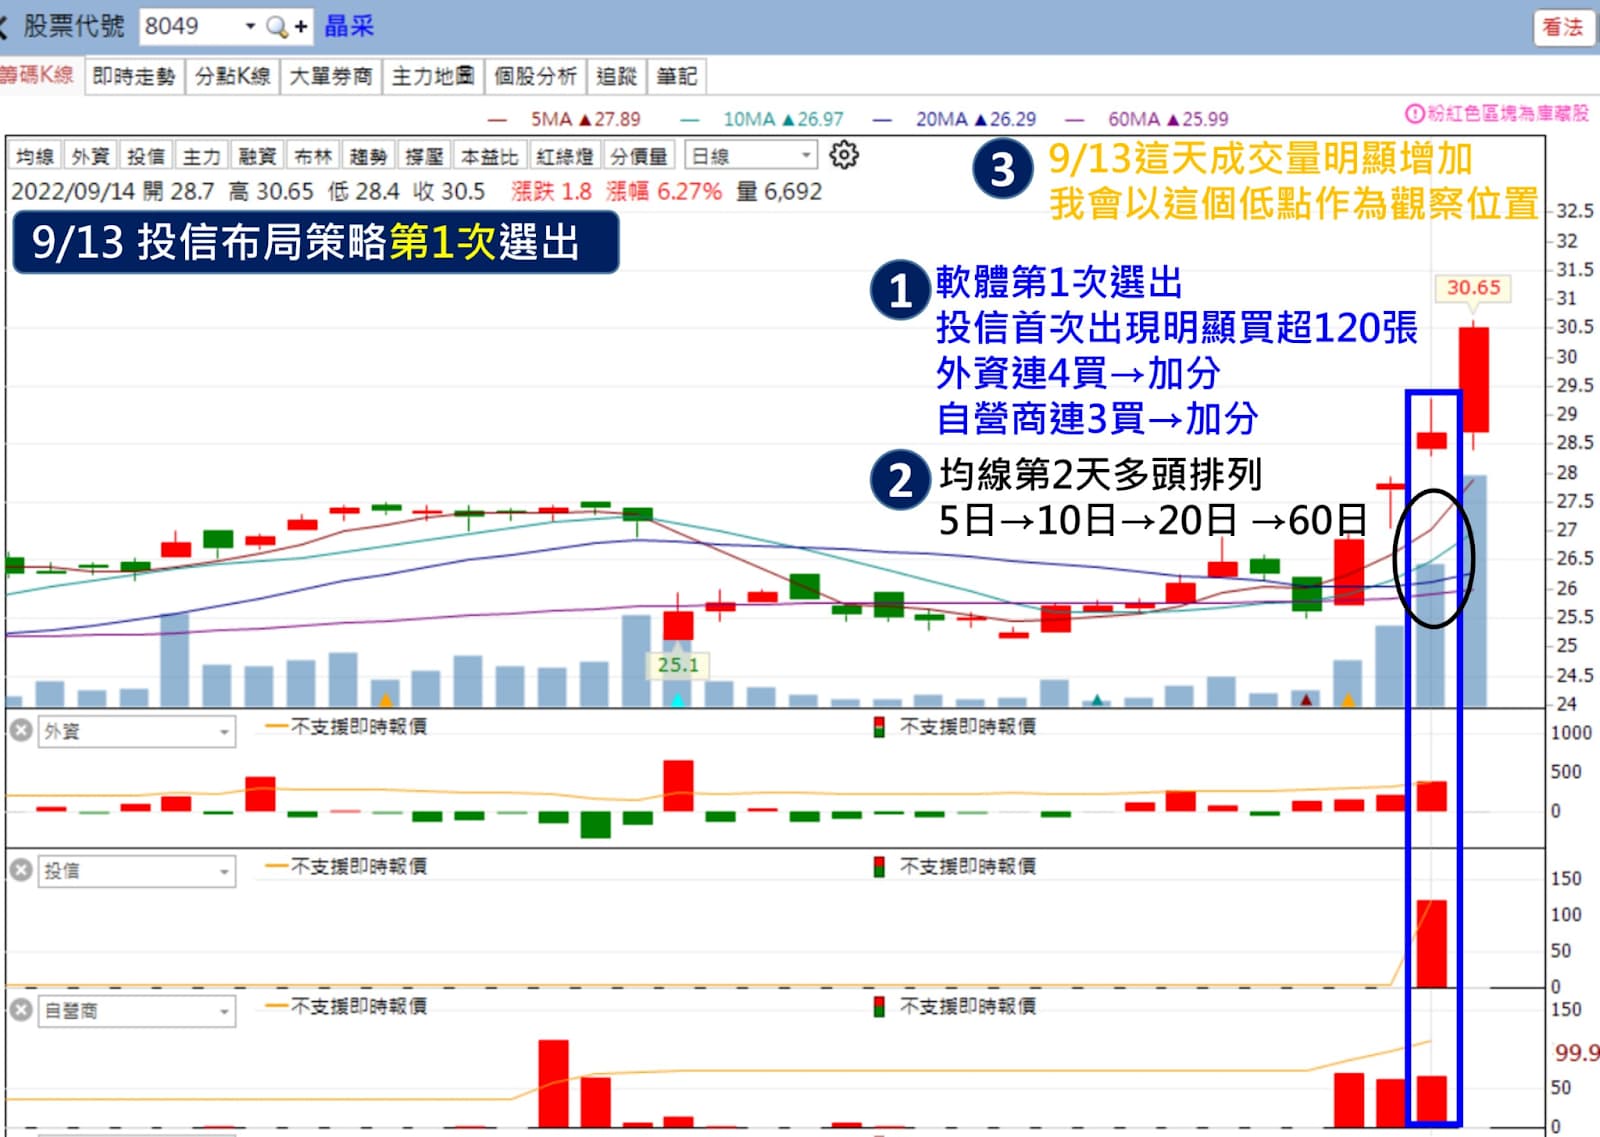Click the plus icon next to search
The height and width of the screenshot is (1137, 1600).
(300, 27)
